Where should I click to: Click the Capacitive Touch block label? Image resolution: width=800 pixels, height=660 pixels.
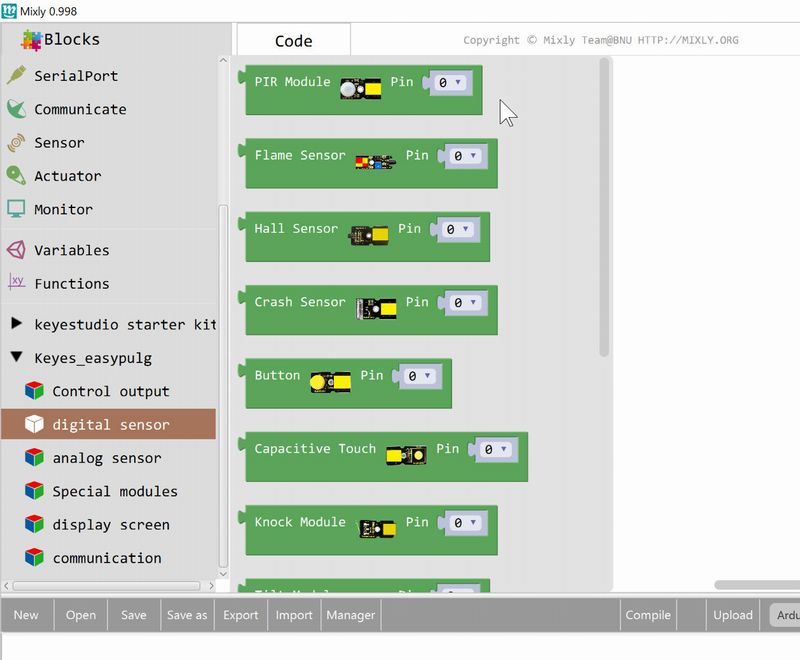(315, 449)
